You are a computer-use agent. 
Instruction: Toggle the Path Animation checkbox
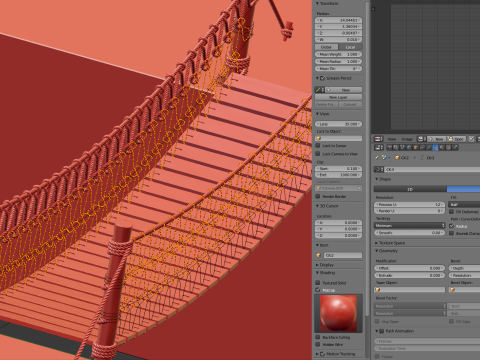pos(382,331)
